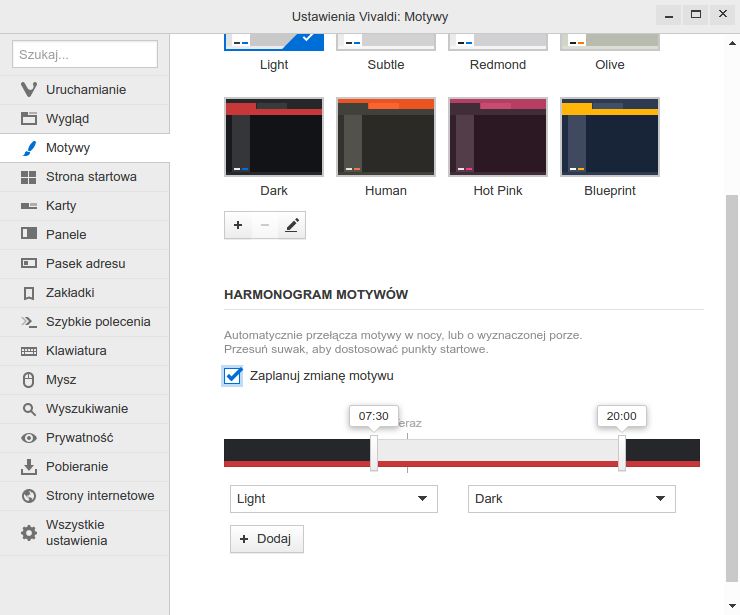The width and height of the screenshot is (740, 615).
Task: Click the scrollbar up arrow
Action: tap(732, 43)
